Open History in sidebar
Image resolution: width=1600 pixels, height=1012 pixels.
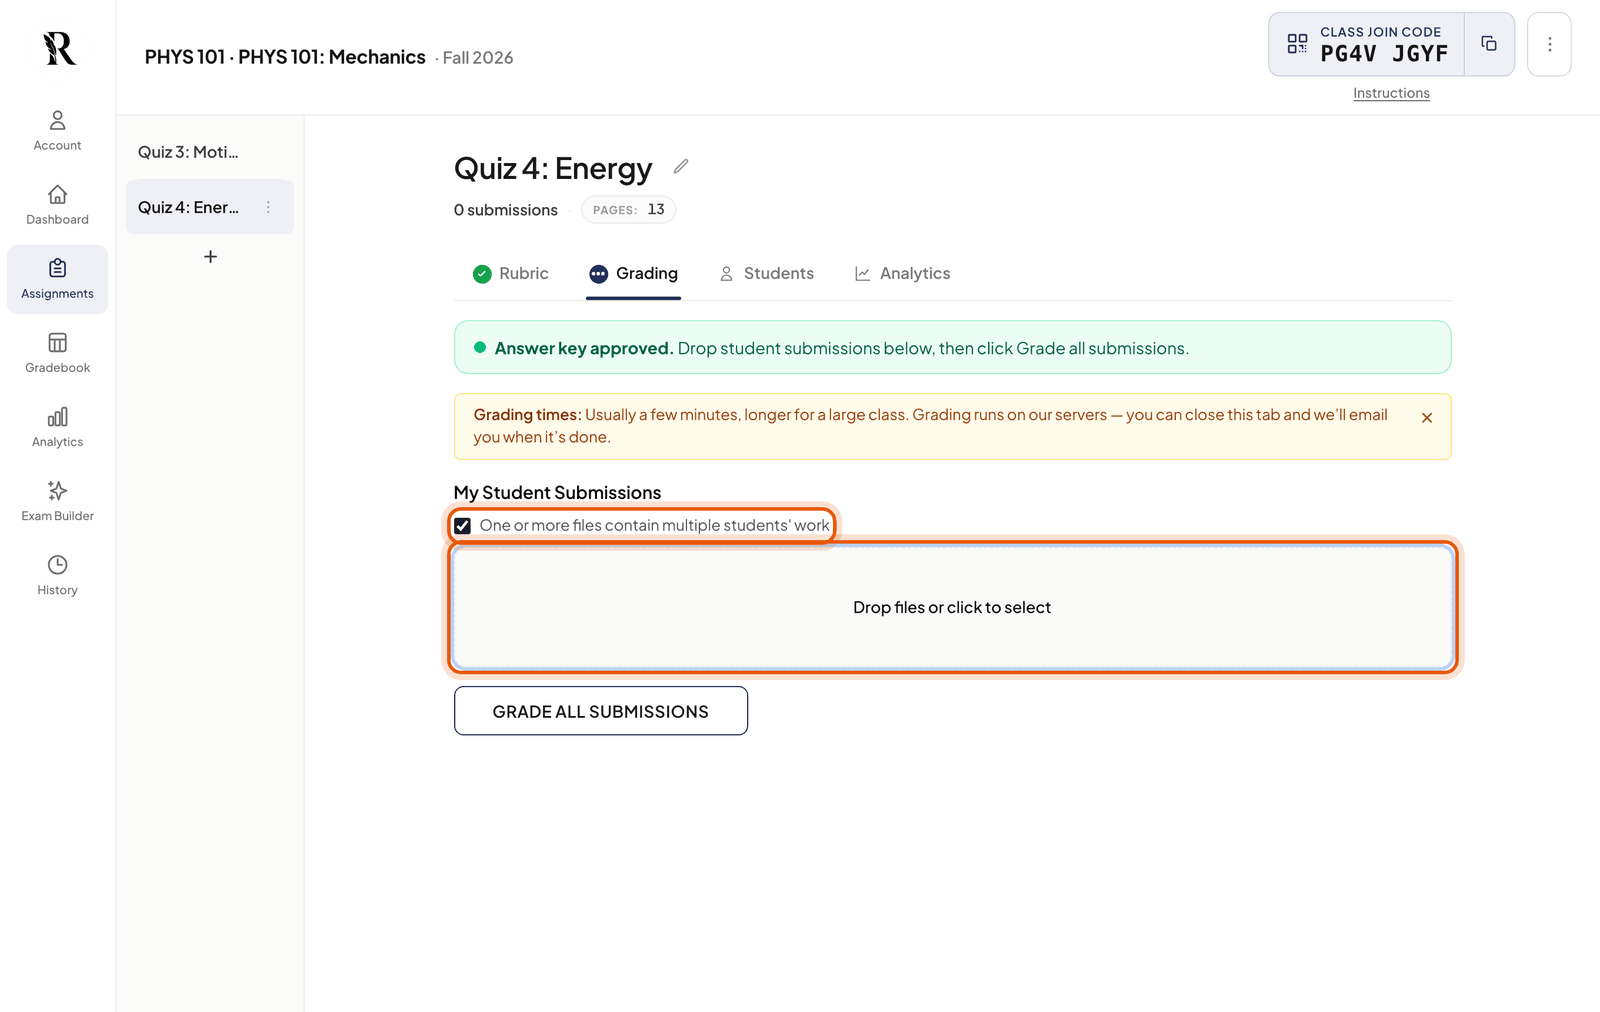(57, 575)
